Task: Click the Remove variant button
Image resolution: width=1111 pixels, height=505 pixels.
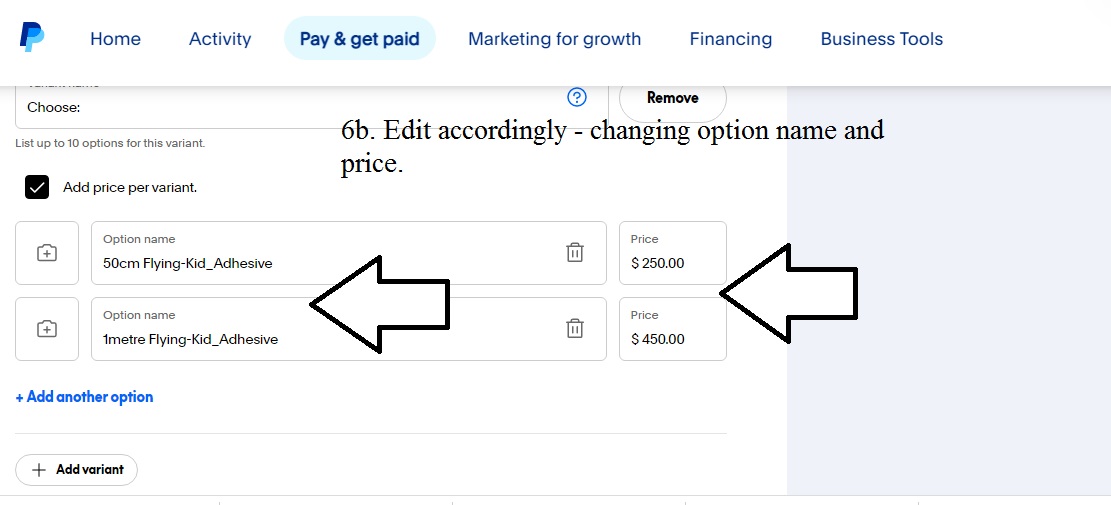Action: pyautogui.click(x=672, y=98)
